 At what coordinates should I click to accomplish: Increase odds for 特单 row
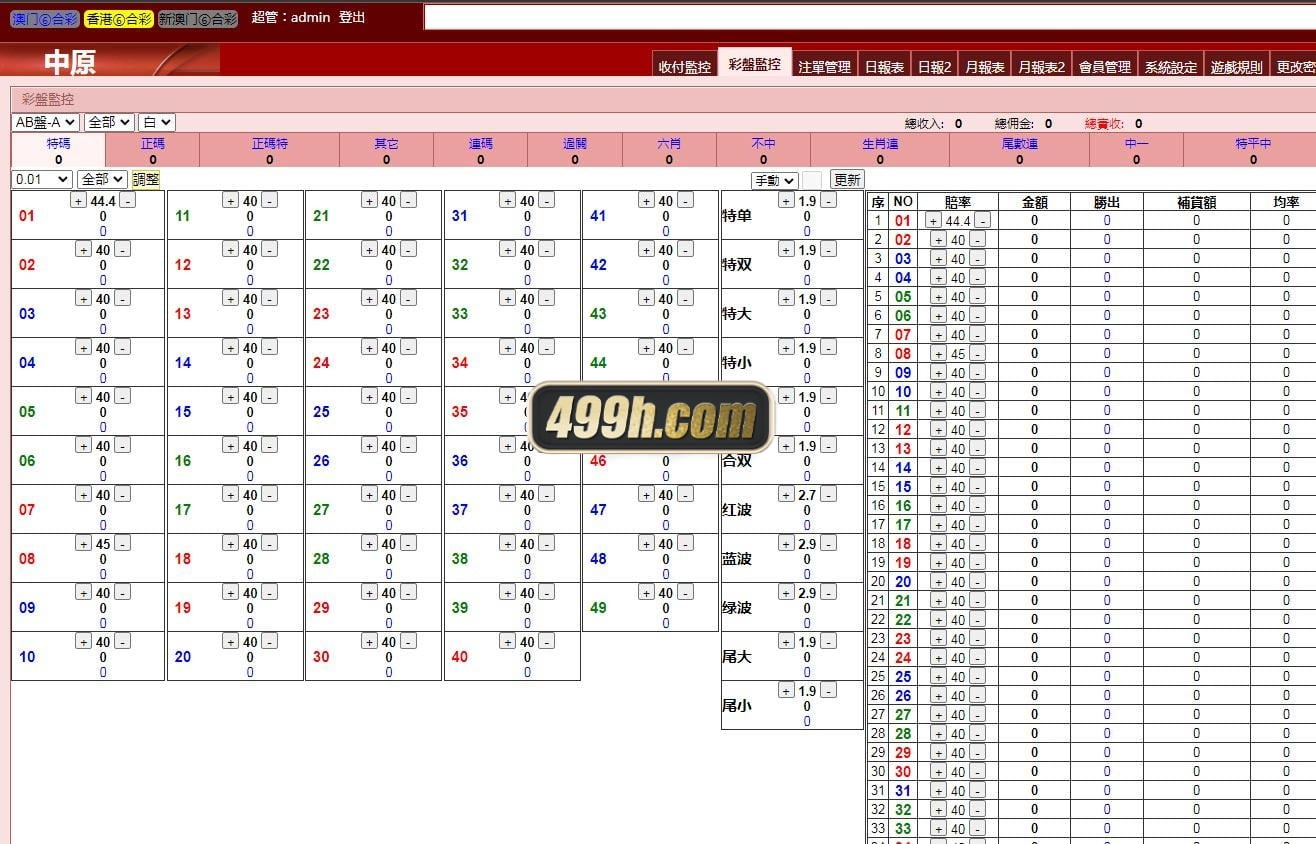click(x=787, y=200)
